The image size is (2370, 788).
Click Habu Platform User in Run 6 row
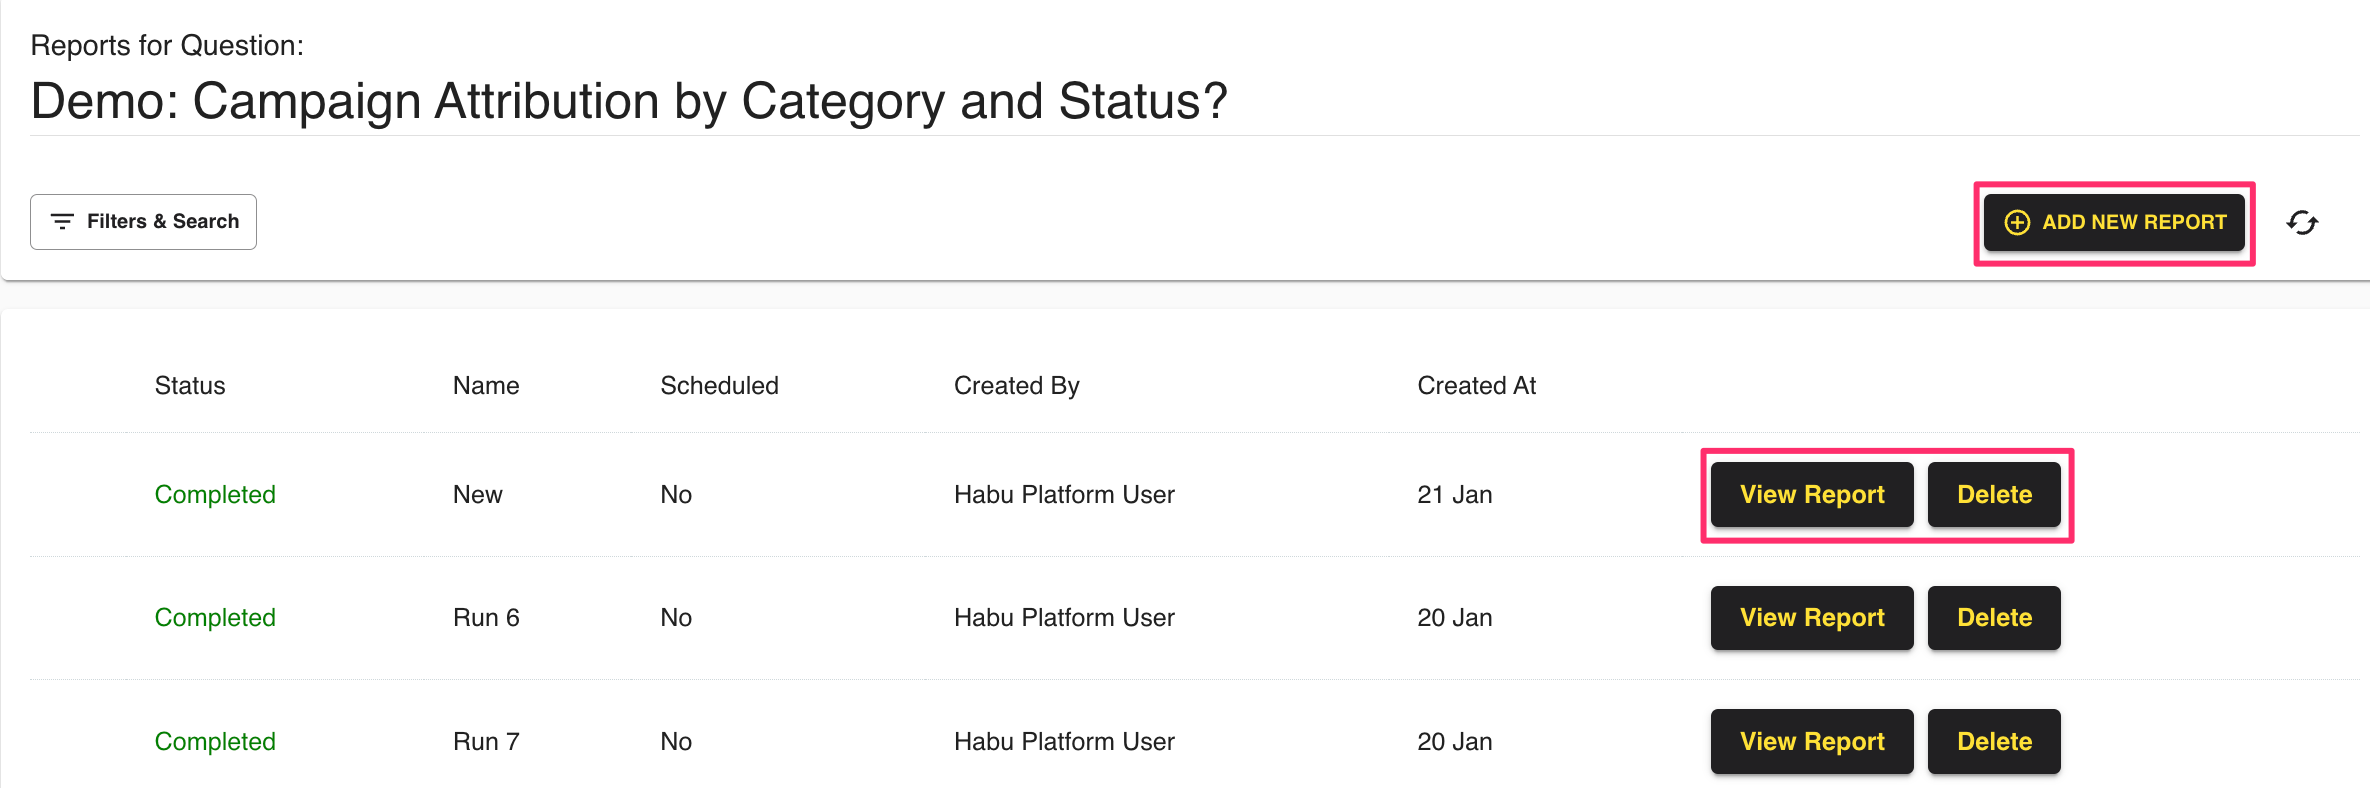1064,618
